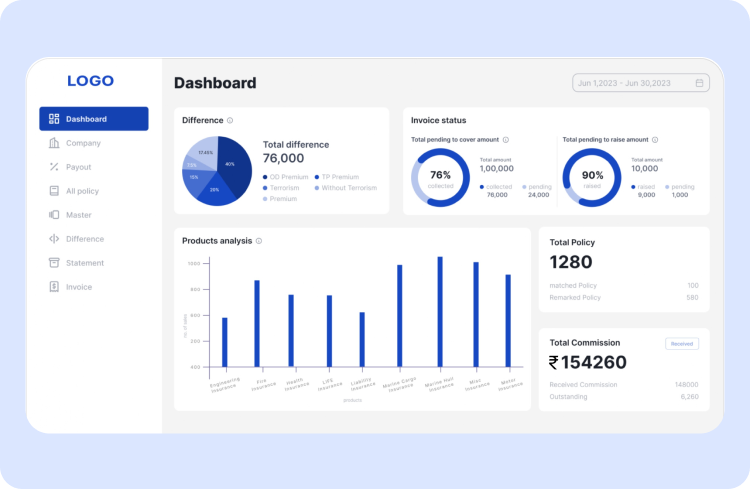
Task: Click the Invoice icon in sidebar
Action: click(54, 287)
